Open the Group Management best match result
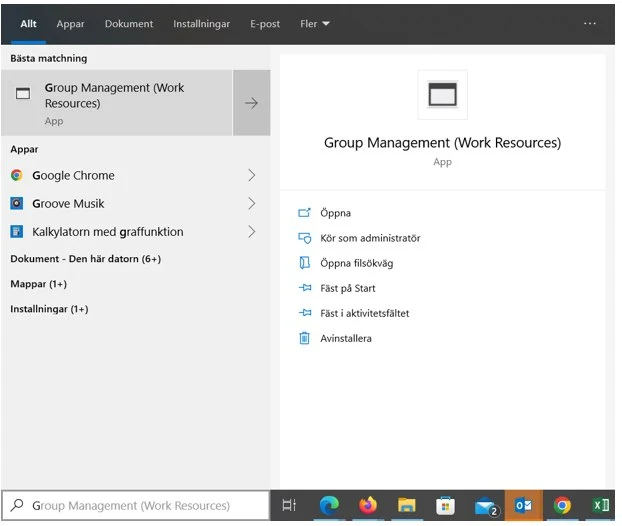 pyautogui.click(x=117, y=103)
